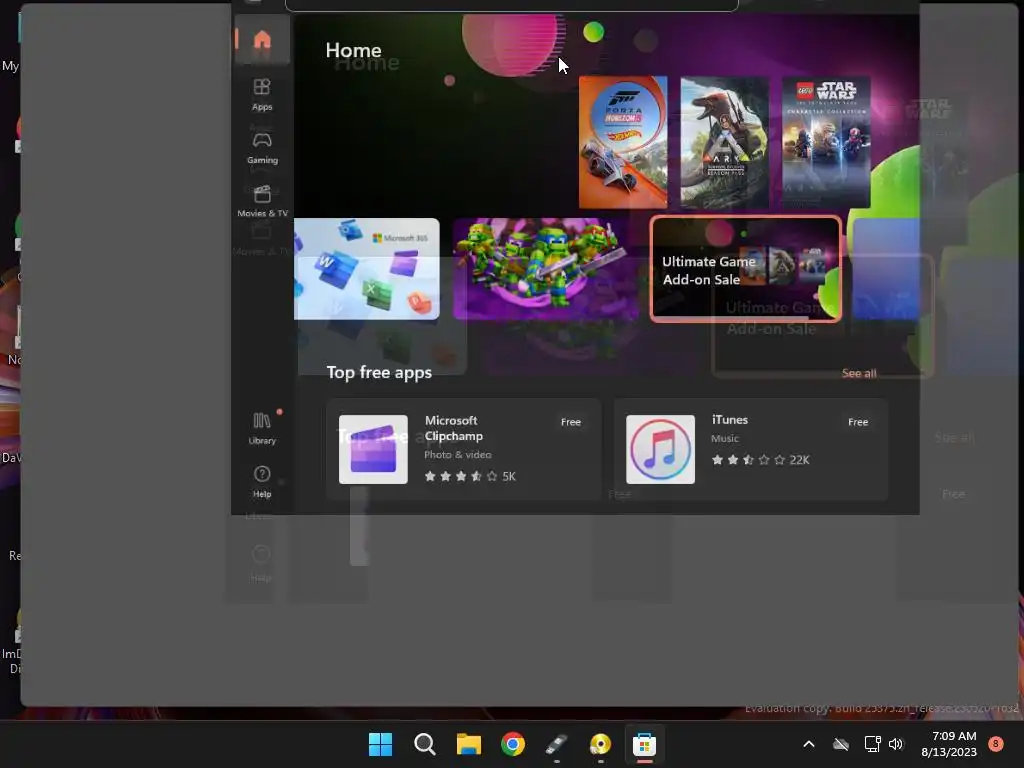Expand the hidden system tray icons chevron

click(x=808, y=744)
